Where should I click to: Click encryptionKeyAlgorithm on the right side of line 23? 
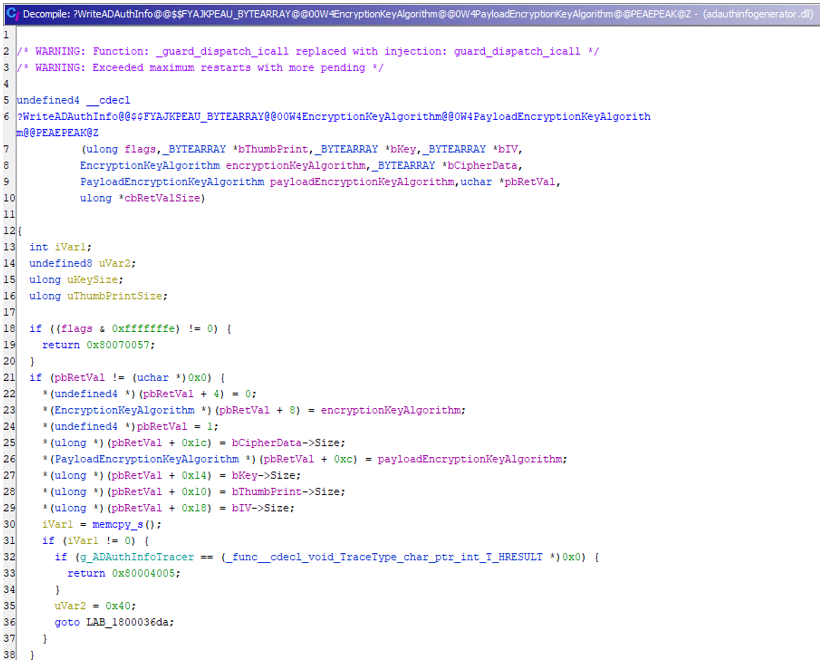point(391,410)
